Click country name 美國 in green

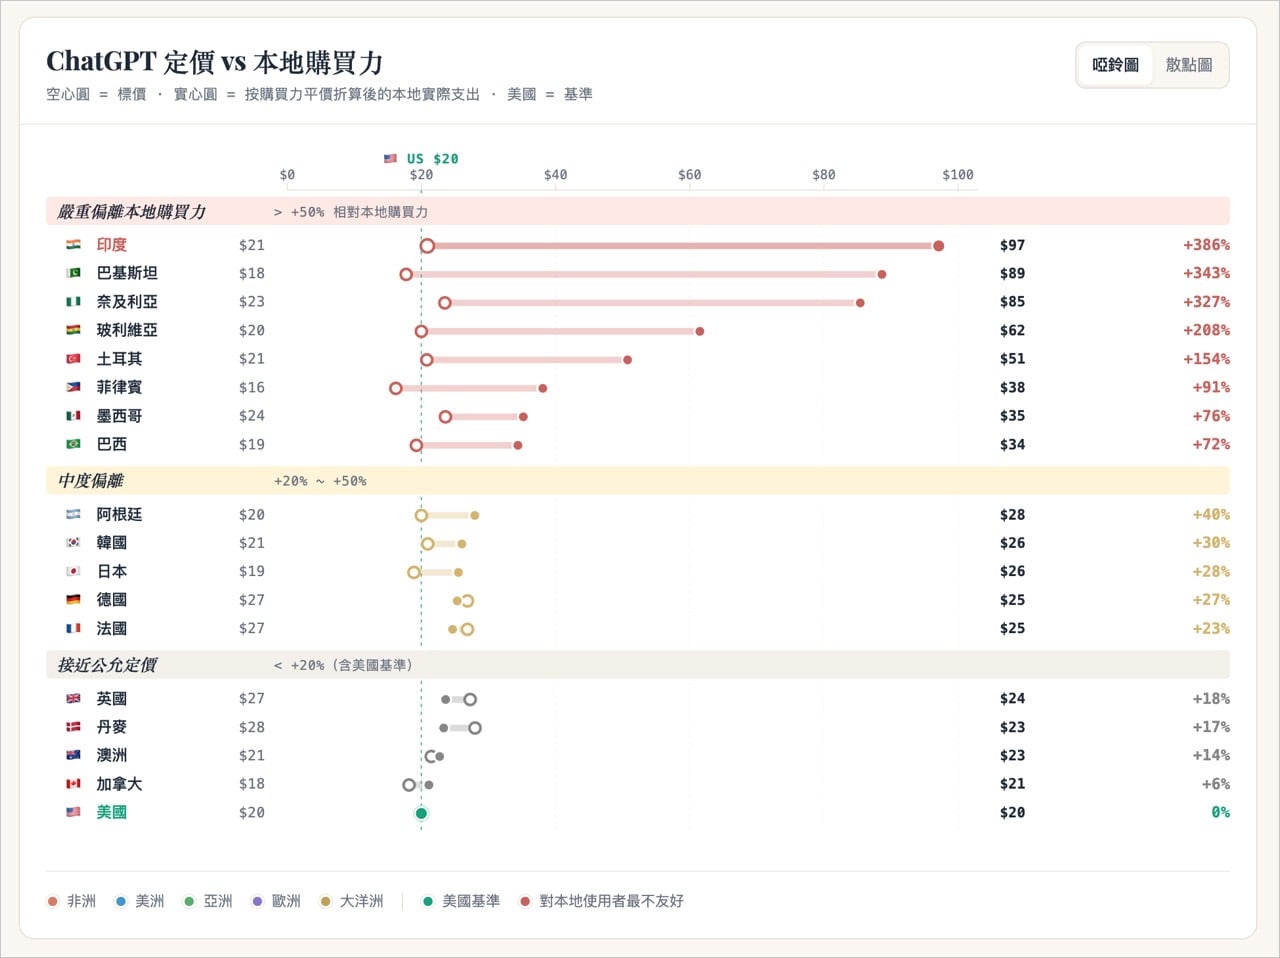[x=112, y=812]
